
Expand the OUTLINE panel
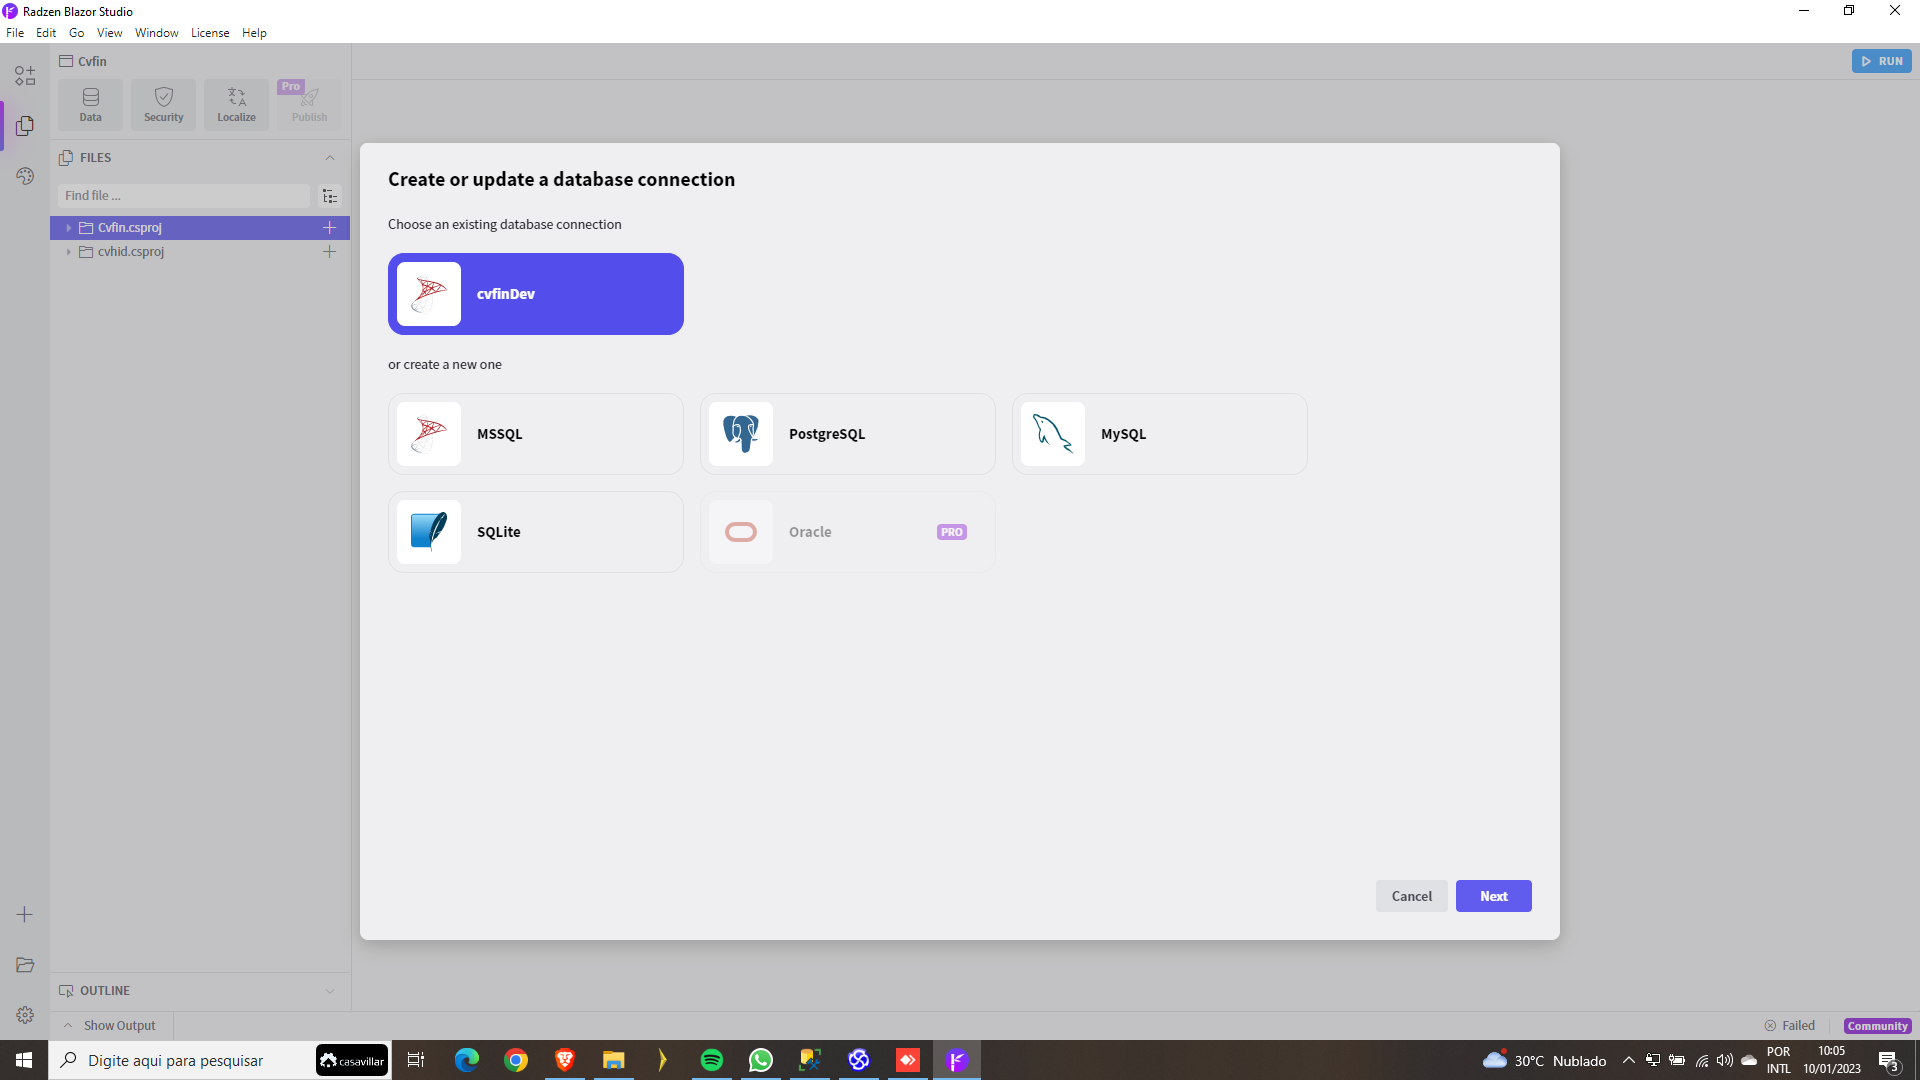[330, 991]
